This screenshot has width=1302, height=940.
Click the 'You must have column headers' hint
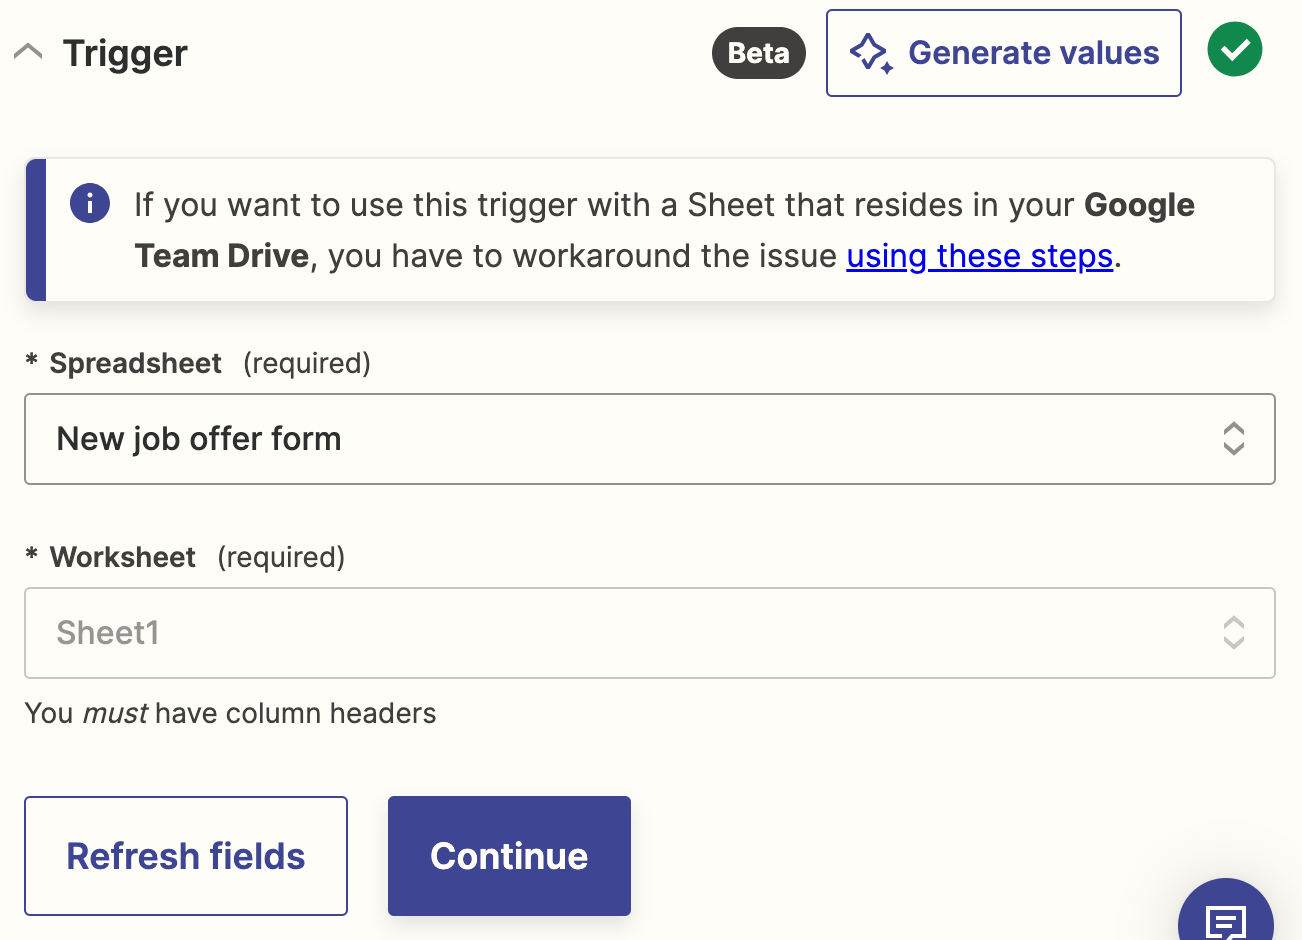tap(230, 713)
